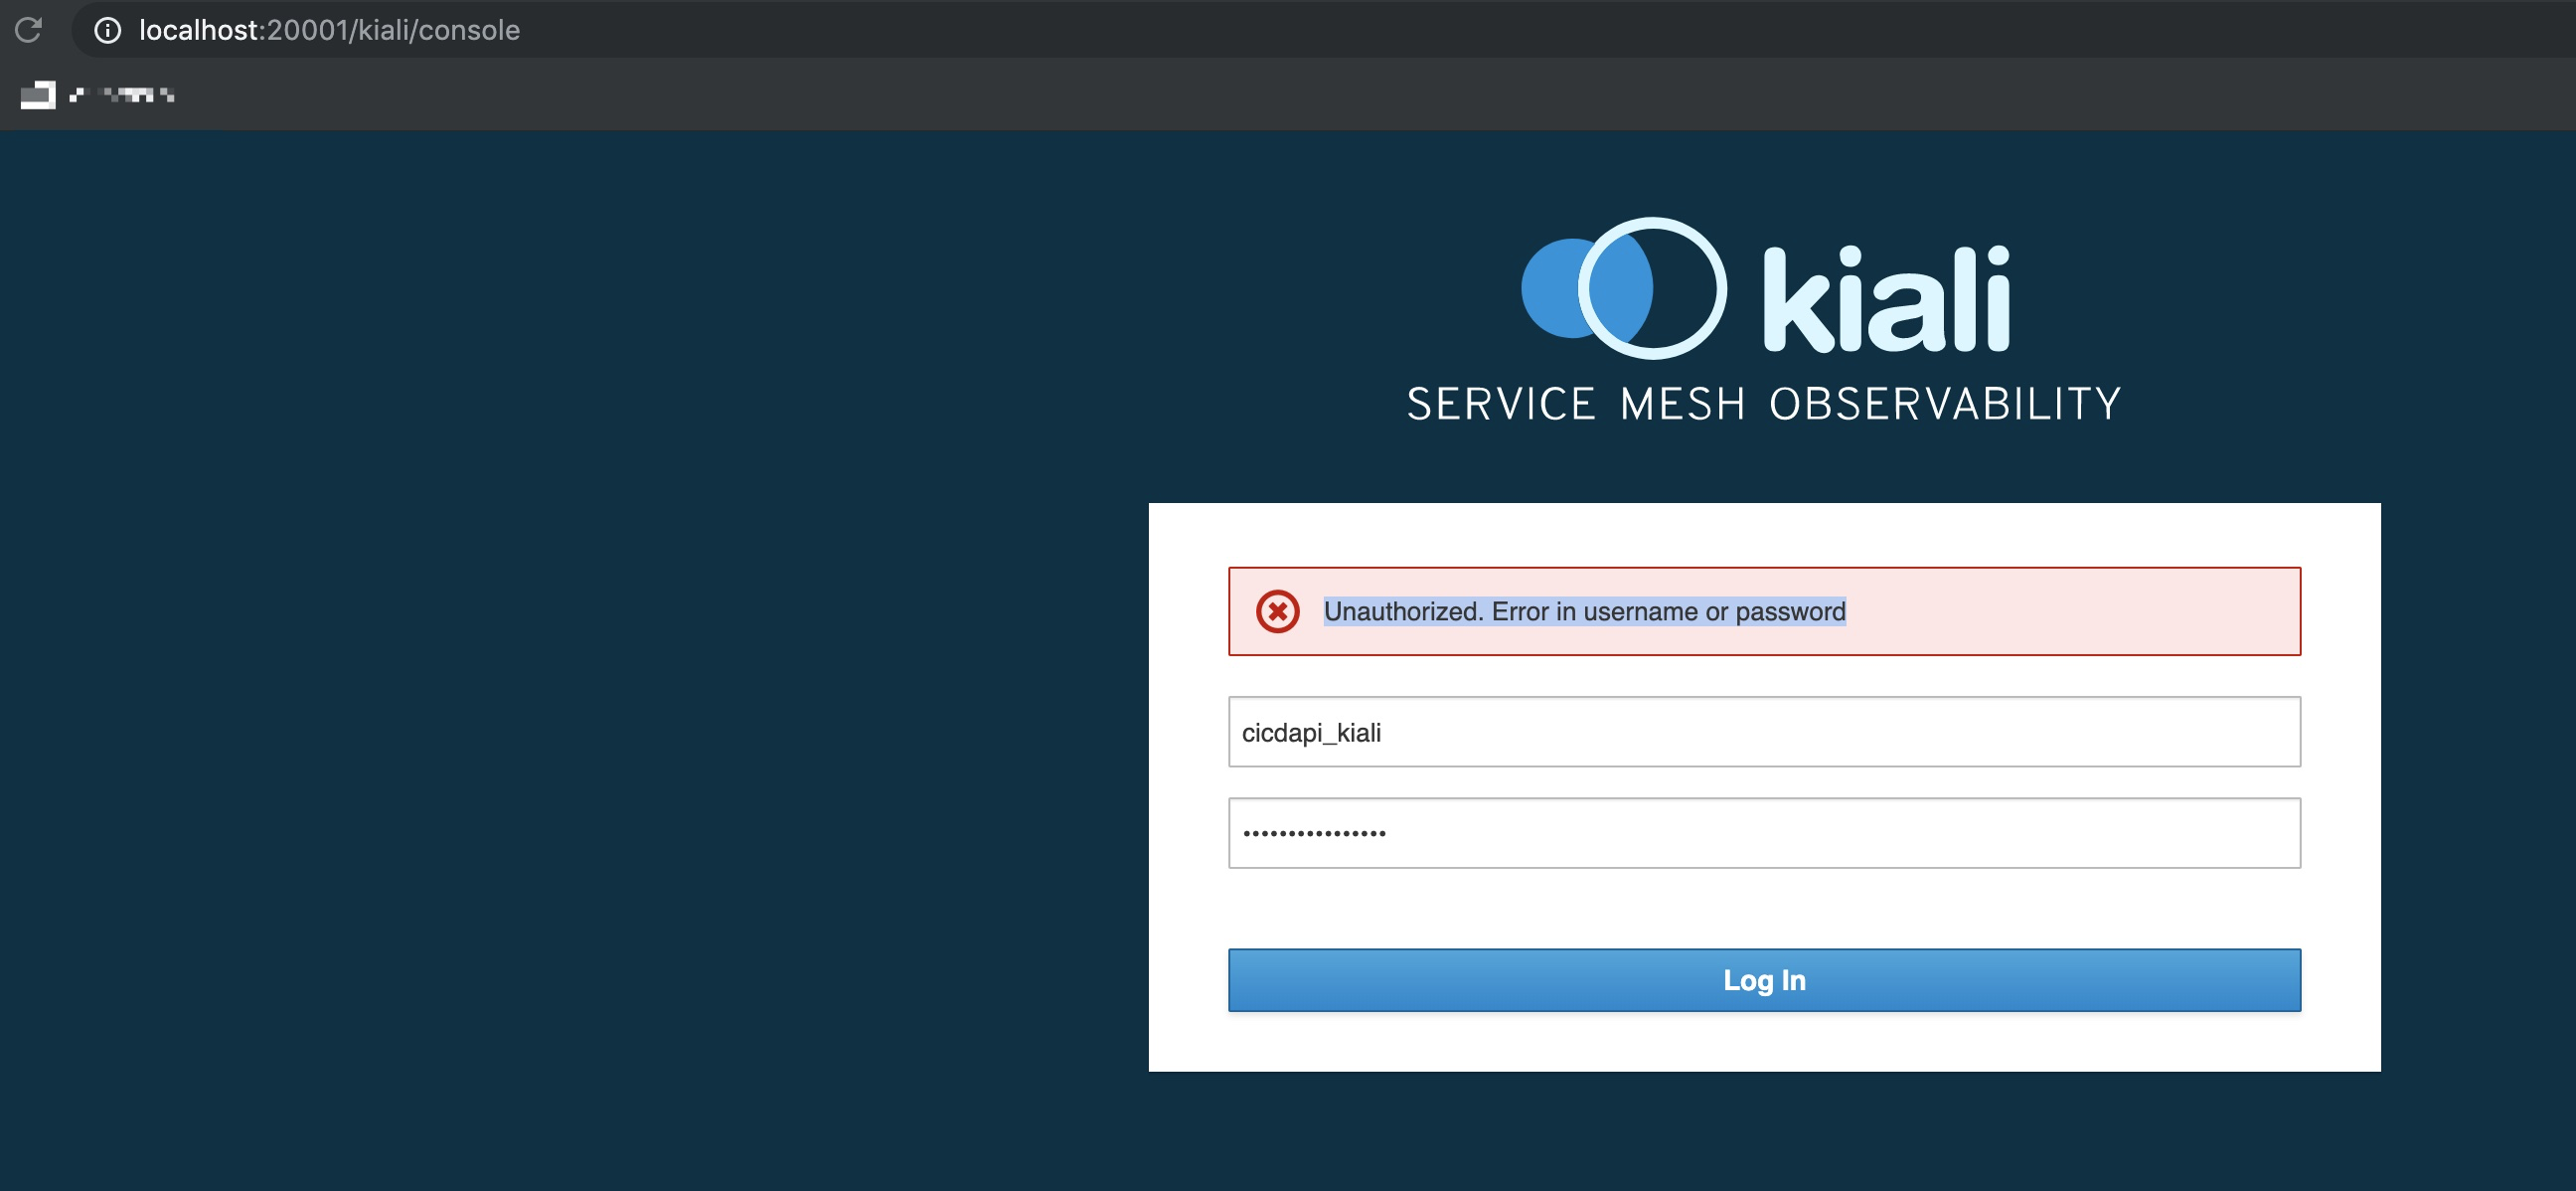Click the Kiali overlapping circles logo
The height and width of the screenshot is (1191, 2576).
[x=1623, y=288]
